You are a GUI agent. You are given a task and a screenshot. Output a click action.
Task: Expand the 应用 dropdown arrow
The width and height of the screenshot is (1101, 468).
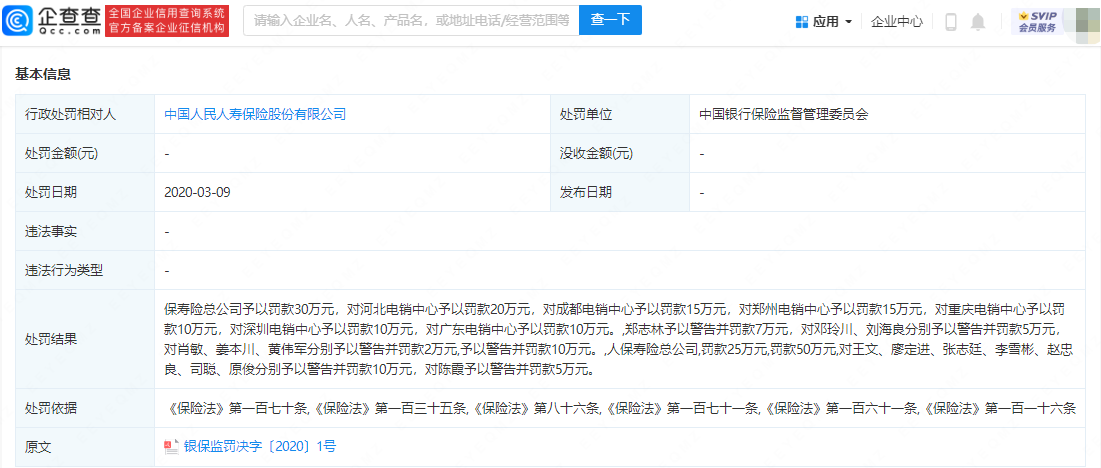848,22
